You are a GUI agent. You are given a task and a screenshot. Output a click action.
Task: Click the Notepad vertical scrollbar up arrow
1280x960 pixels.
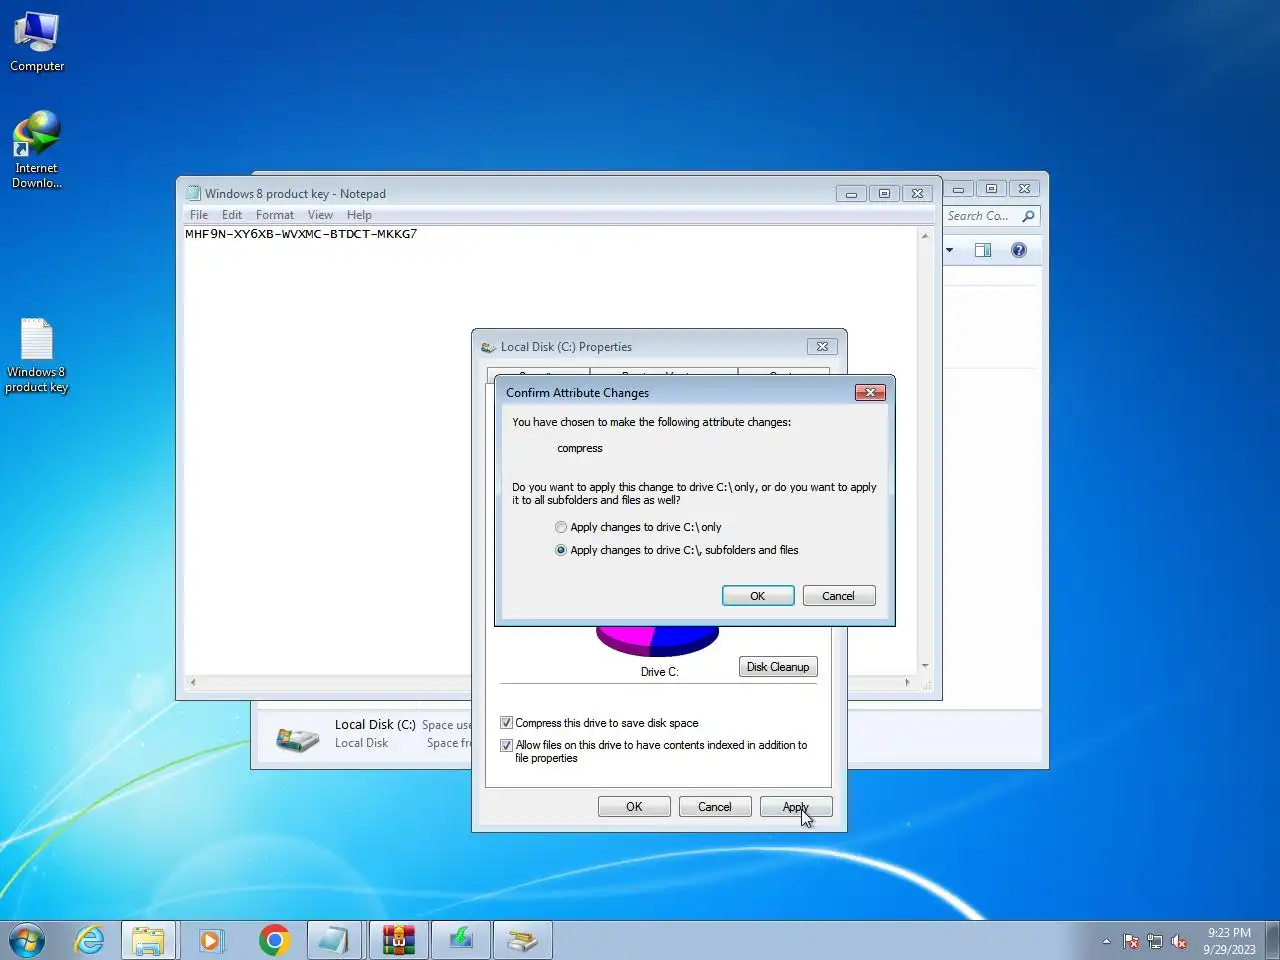[925, 236]
